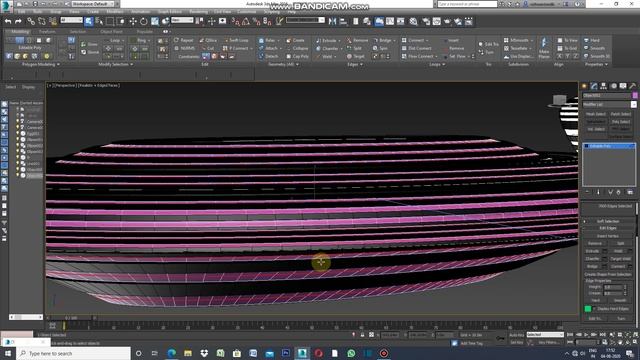The image size is (640, 360).
Task: Open Select by Name dialog icon
Action: [99, 21]
